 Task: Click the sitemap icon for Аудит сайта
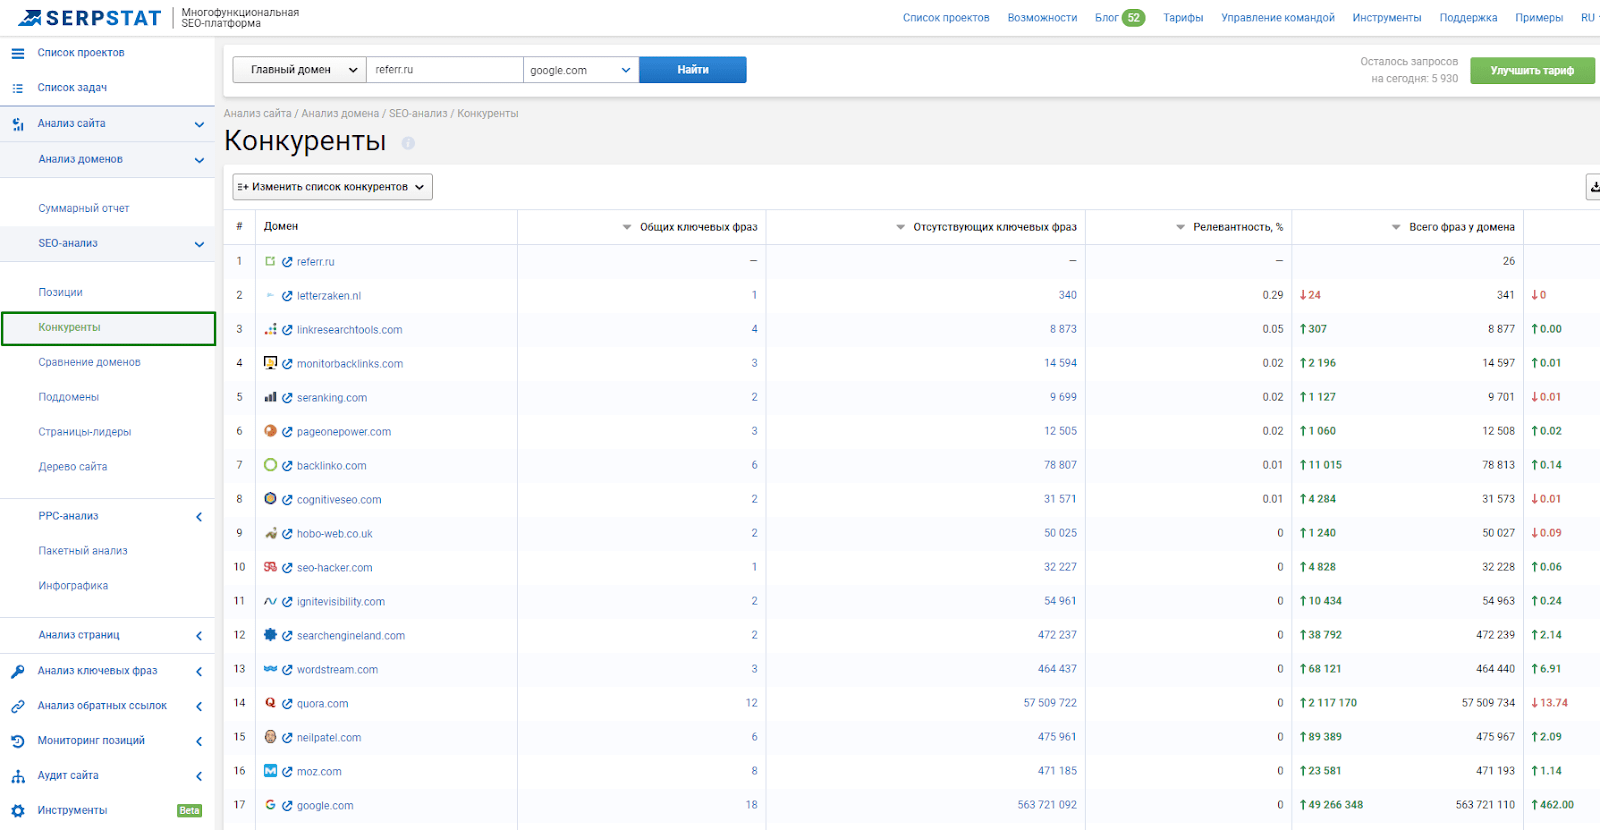pyautogui.click(x=18, y=776)
